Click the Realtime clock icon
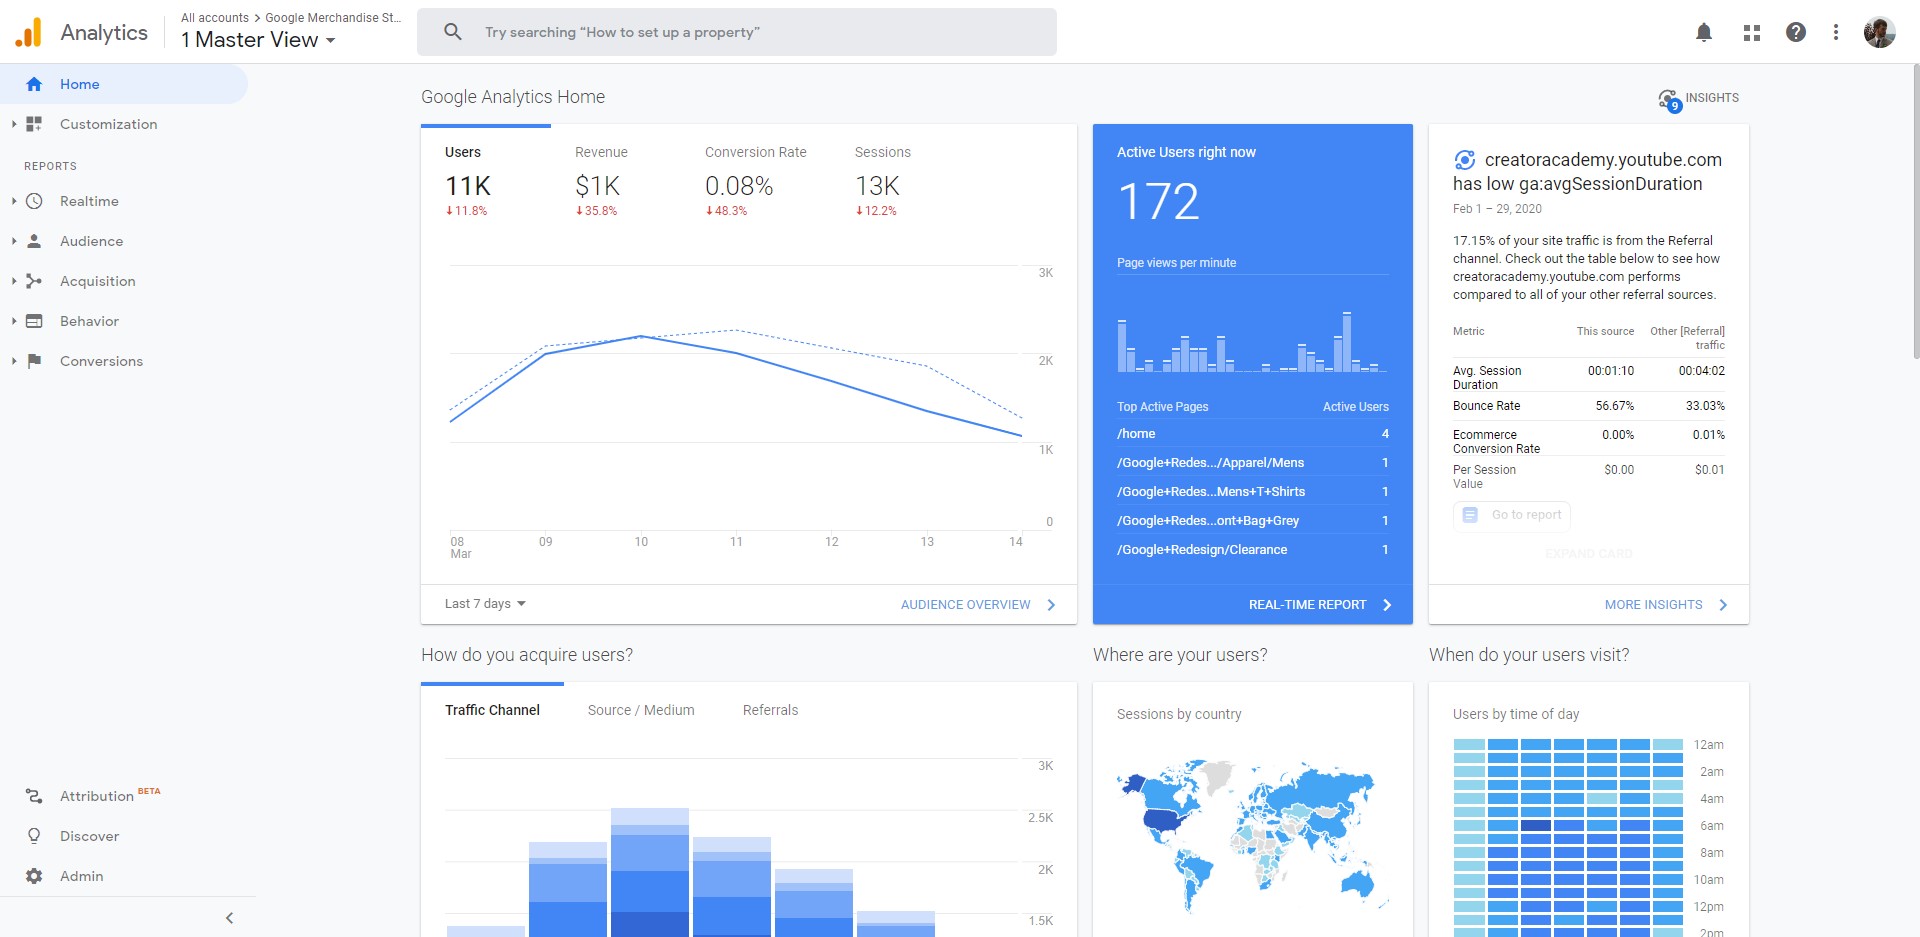 click(34, 201)
